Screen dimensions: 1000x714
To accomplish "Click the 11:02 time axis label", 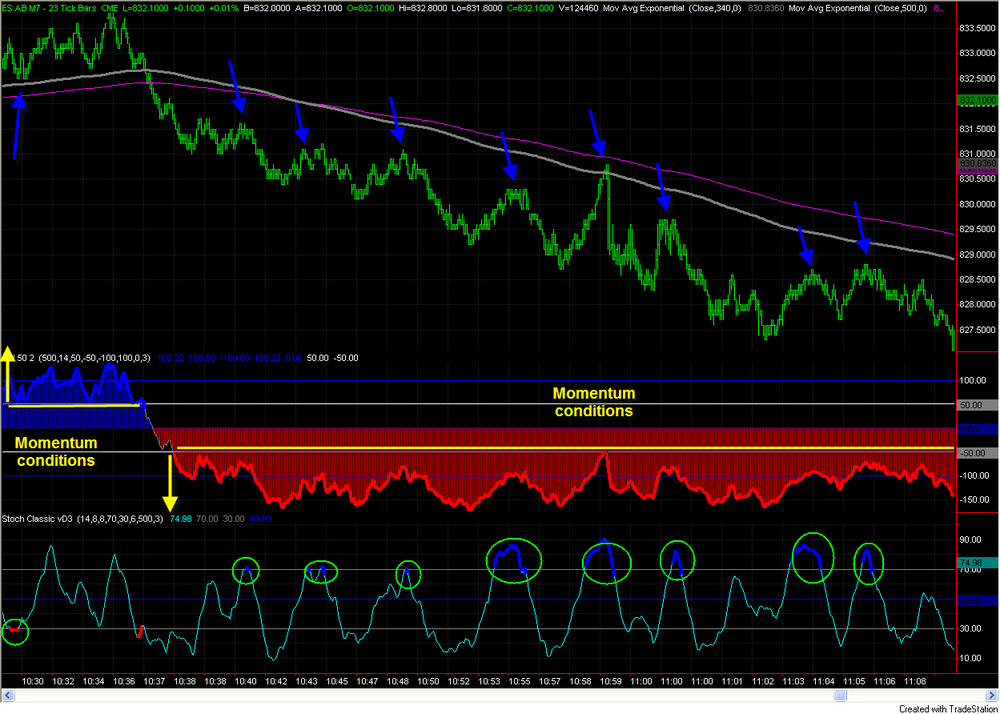I will [x=763, y=682].
